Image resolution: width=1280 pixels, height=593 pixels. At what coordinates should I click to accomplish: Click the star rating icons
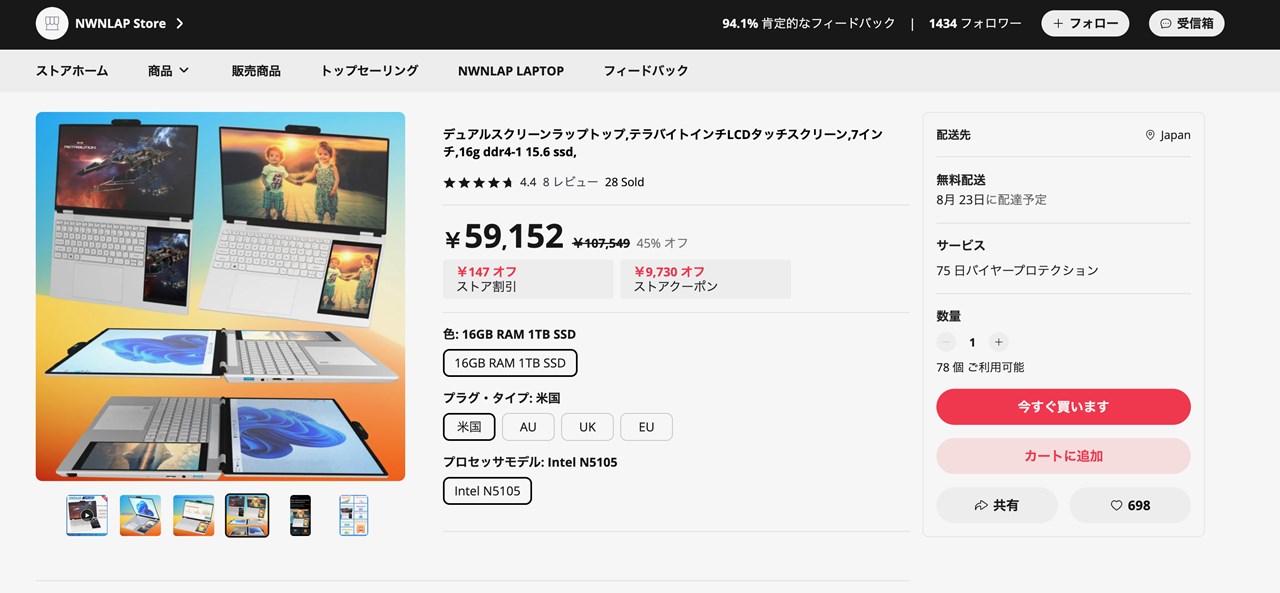click(478, 183)
